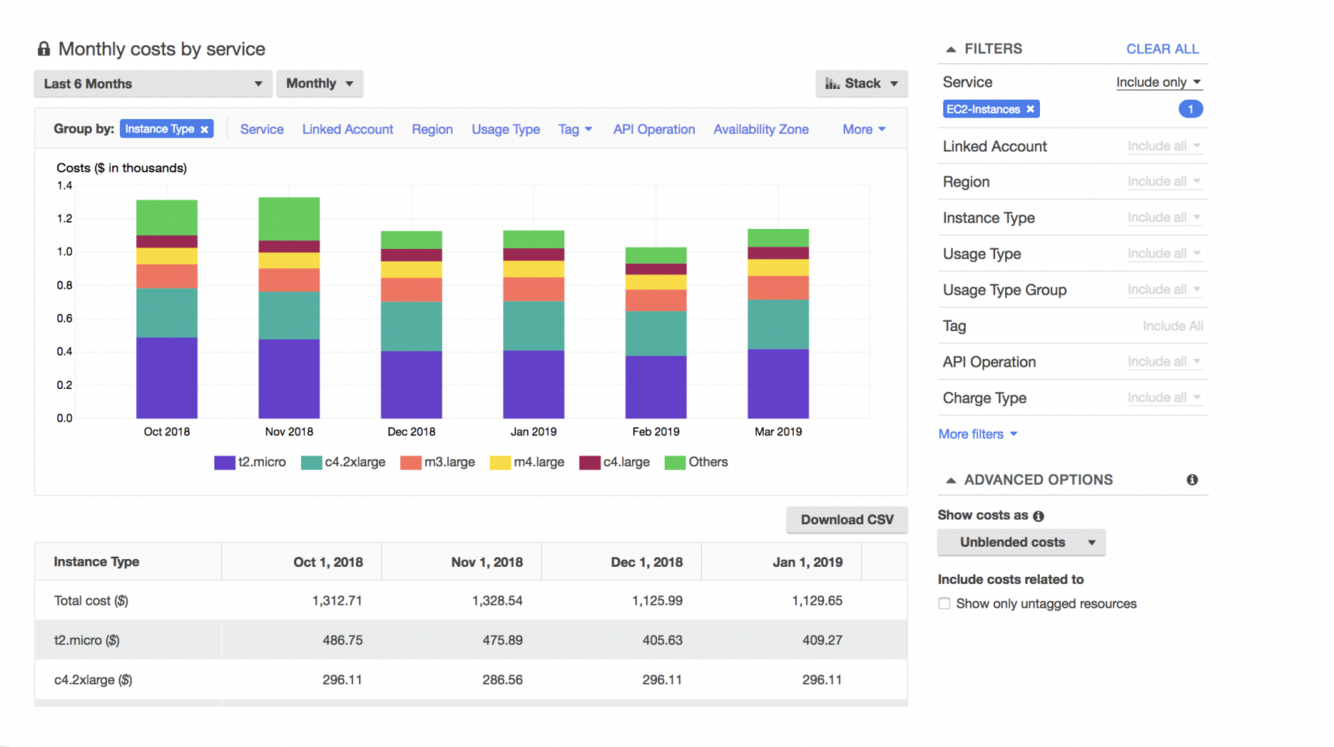Enable Show only untagged resources
This screenshot has width=1334, height=747.
tap(944, 604)
